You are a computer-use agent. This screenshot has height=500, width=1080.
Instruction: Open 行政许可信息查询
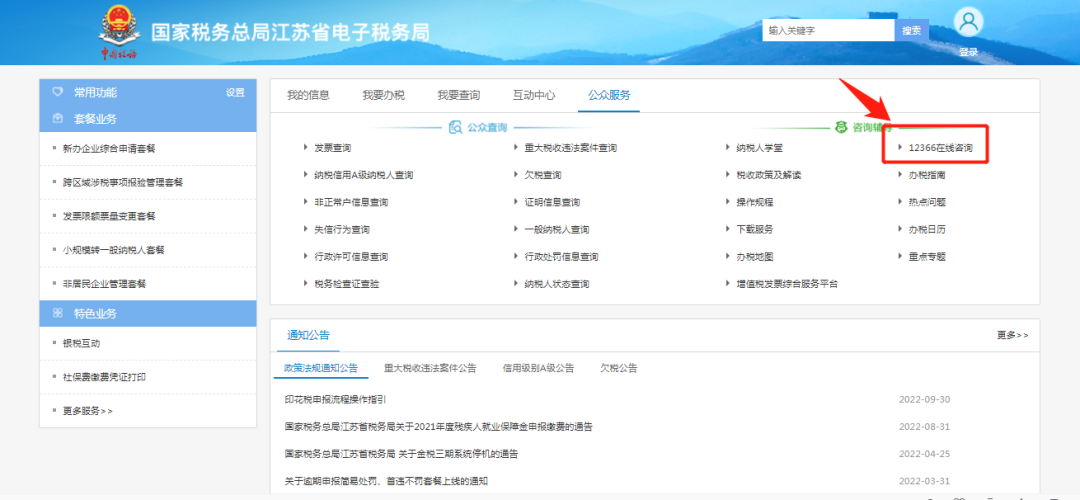coord(351,257)
